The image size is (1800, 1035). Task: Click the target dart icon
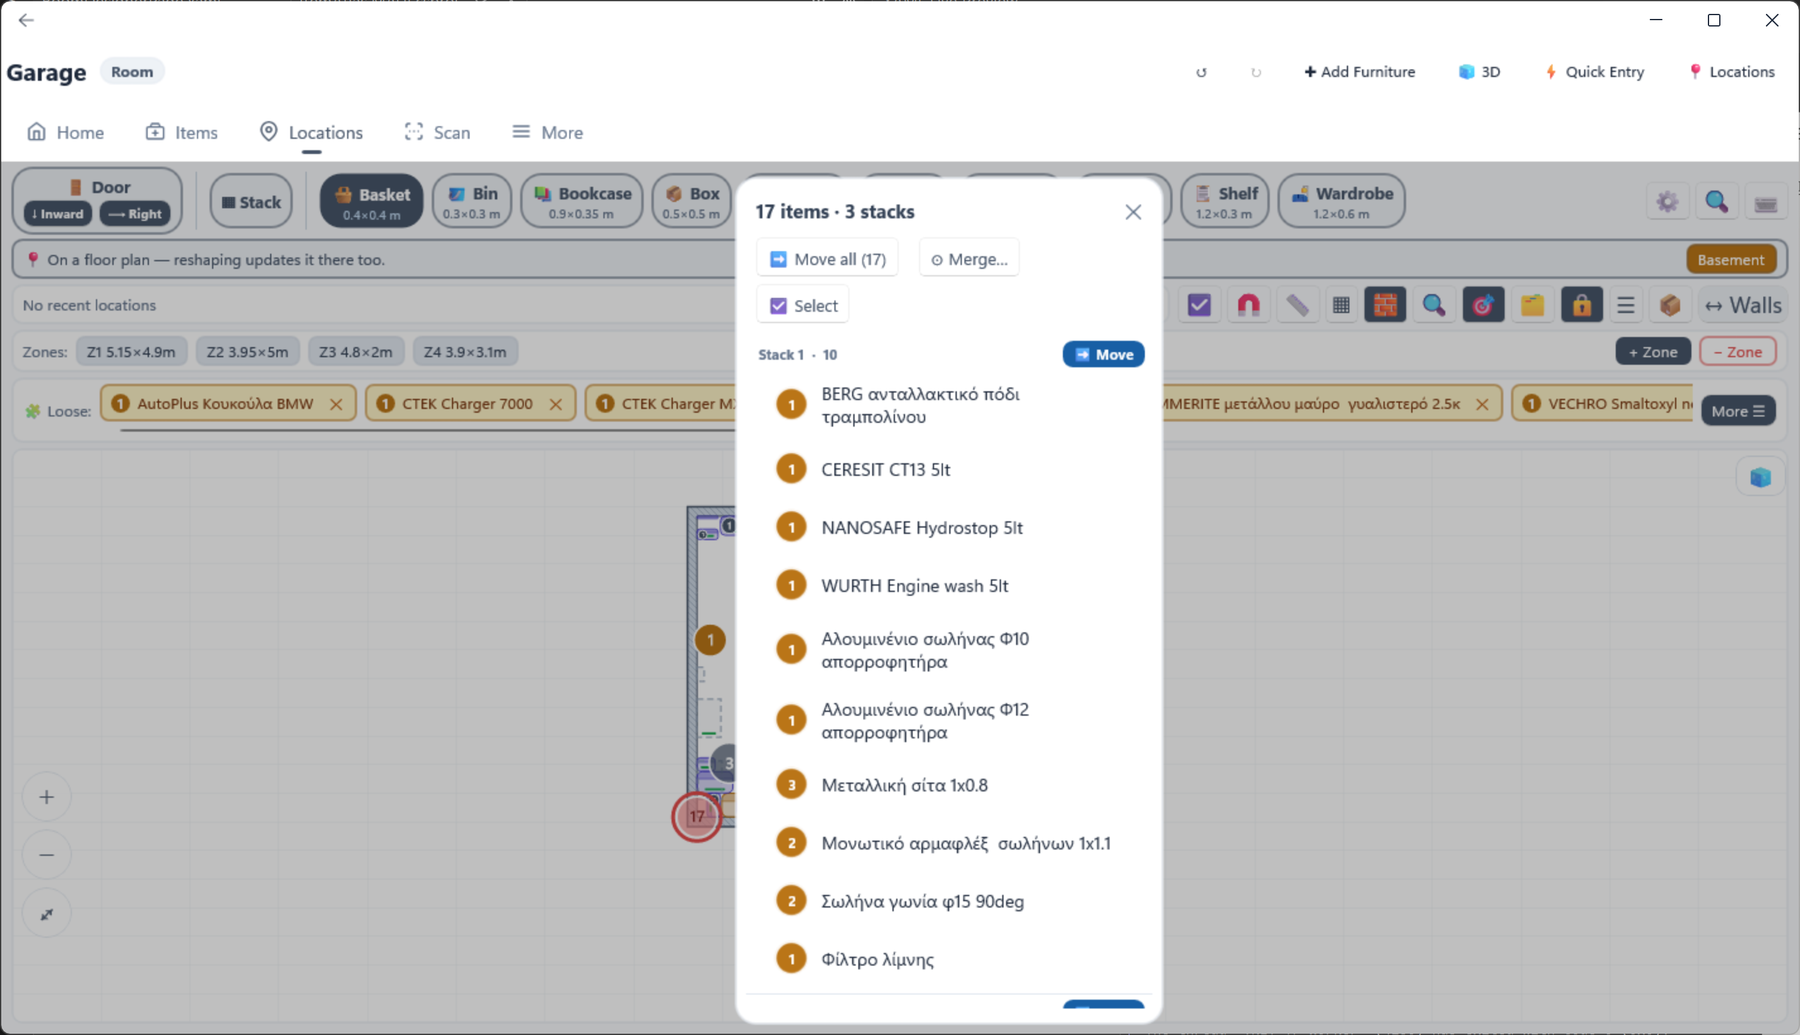[x=1483, y=305]
